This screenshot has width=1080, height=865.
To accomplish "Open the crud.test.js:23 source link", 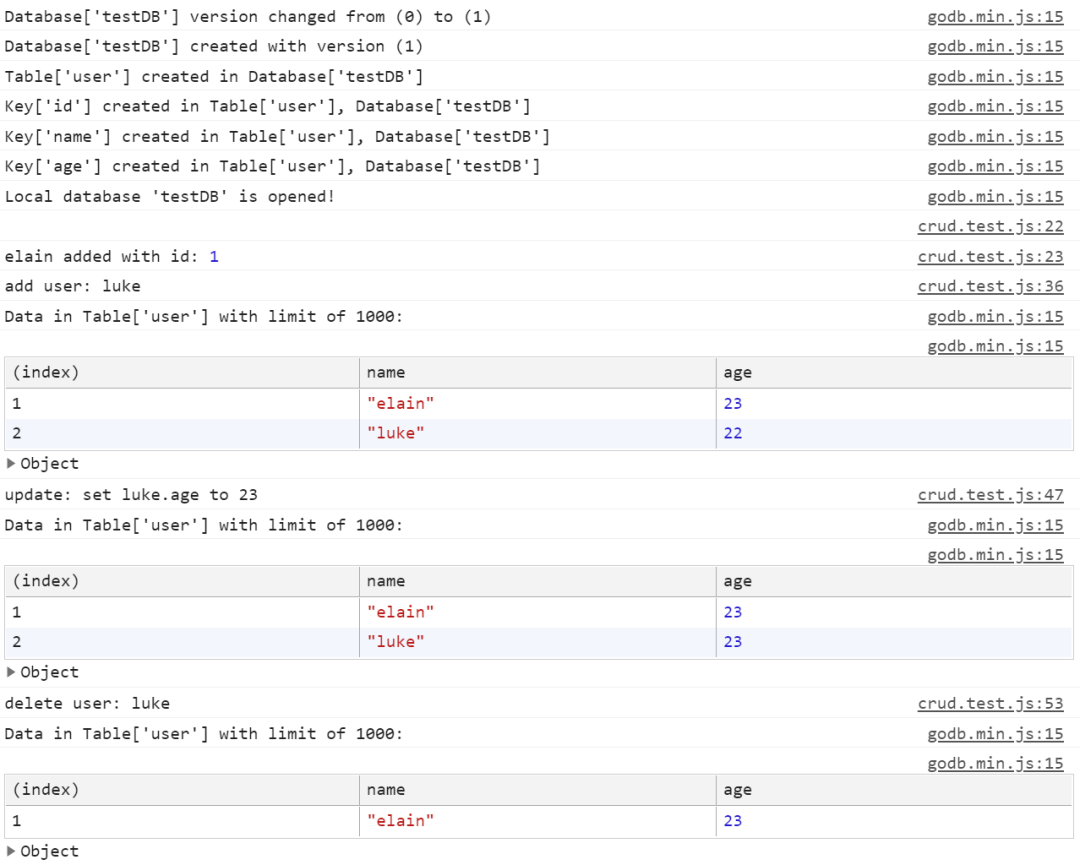I will (x=990, y=257).
